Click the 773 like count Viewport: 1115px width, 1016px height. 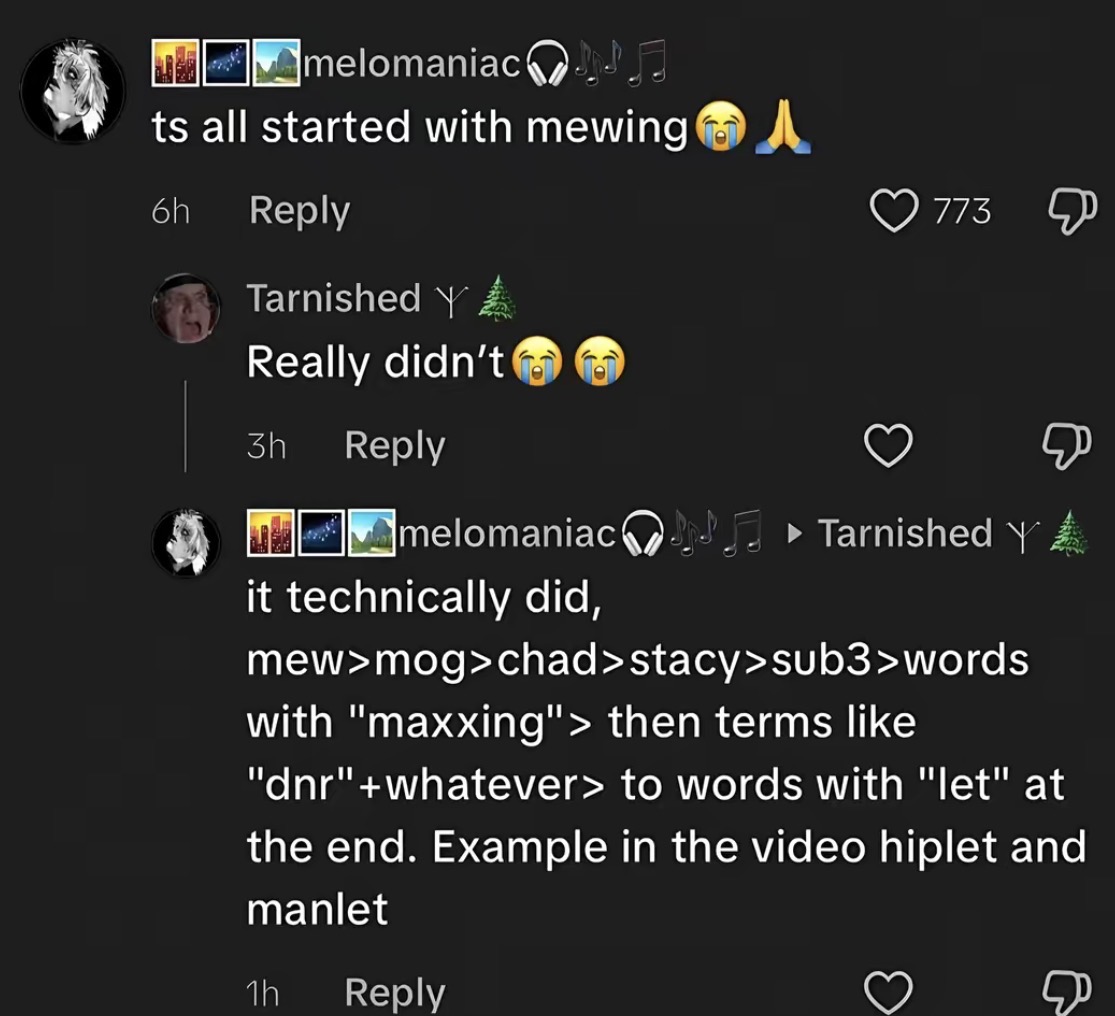(962, 212)
